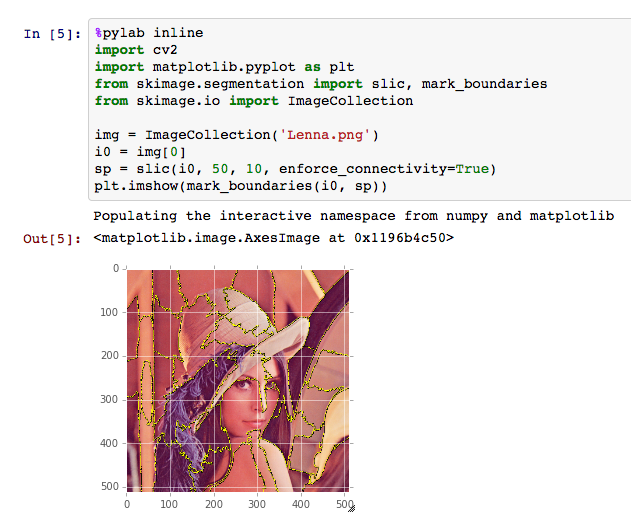This screenshot has height=518, width=631.
Task: Click the line importing ImageCollection from skimage.io
Action: [x=254, y=101]
